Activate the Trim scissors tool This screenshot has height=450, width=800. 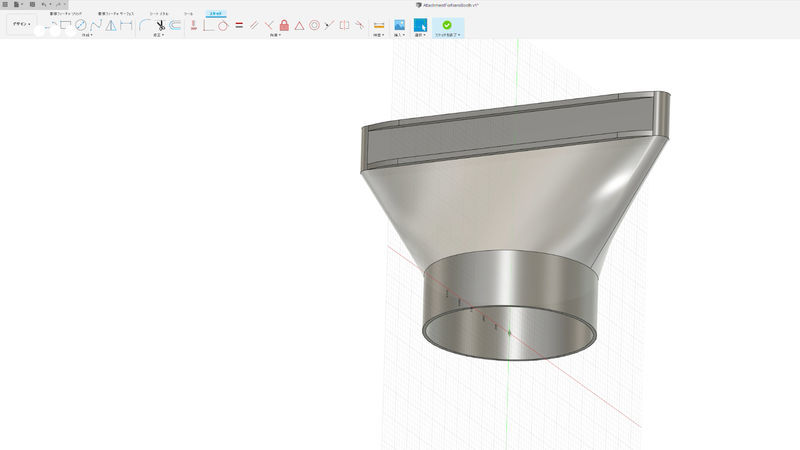point(159,25)
